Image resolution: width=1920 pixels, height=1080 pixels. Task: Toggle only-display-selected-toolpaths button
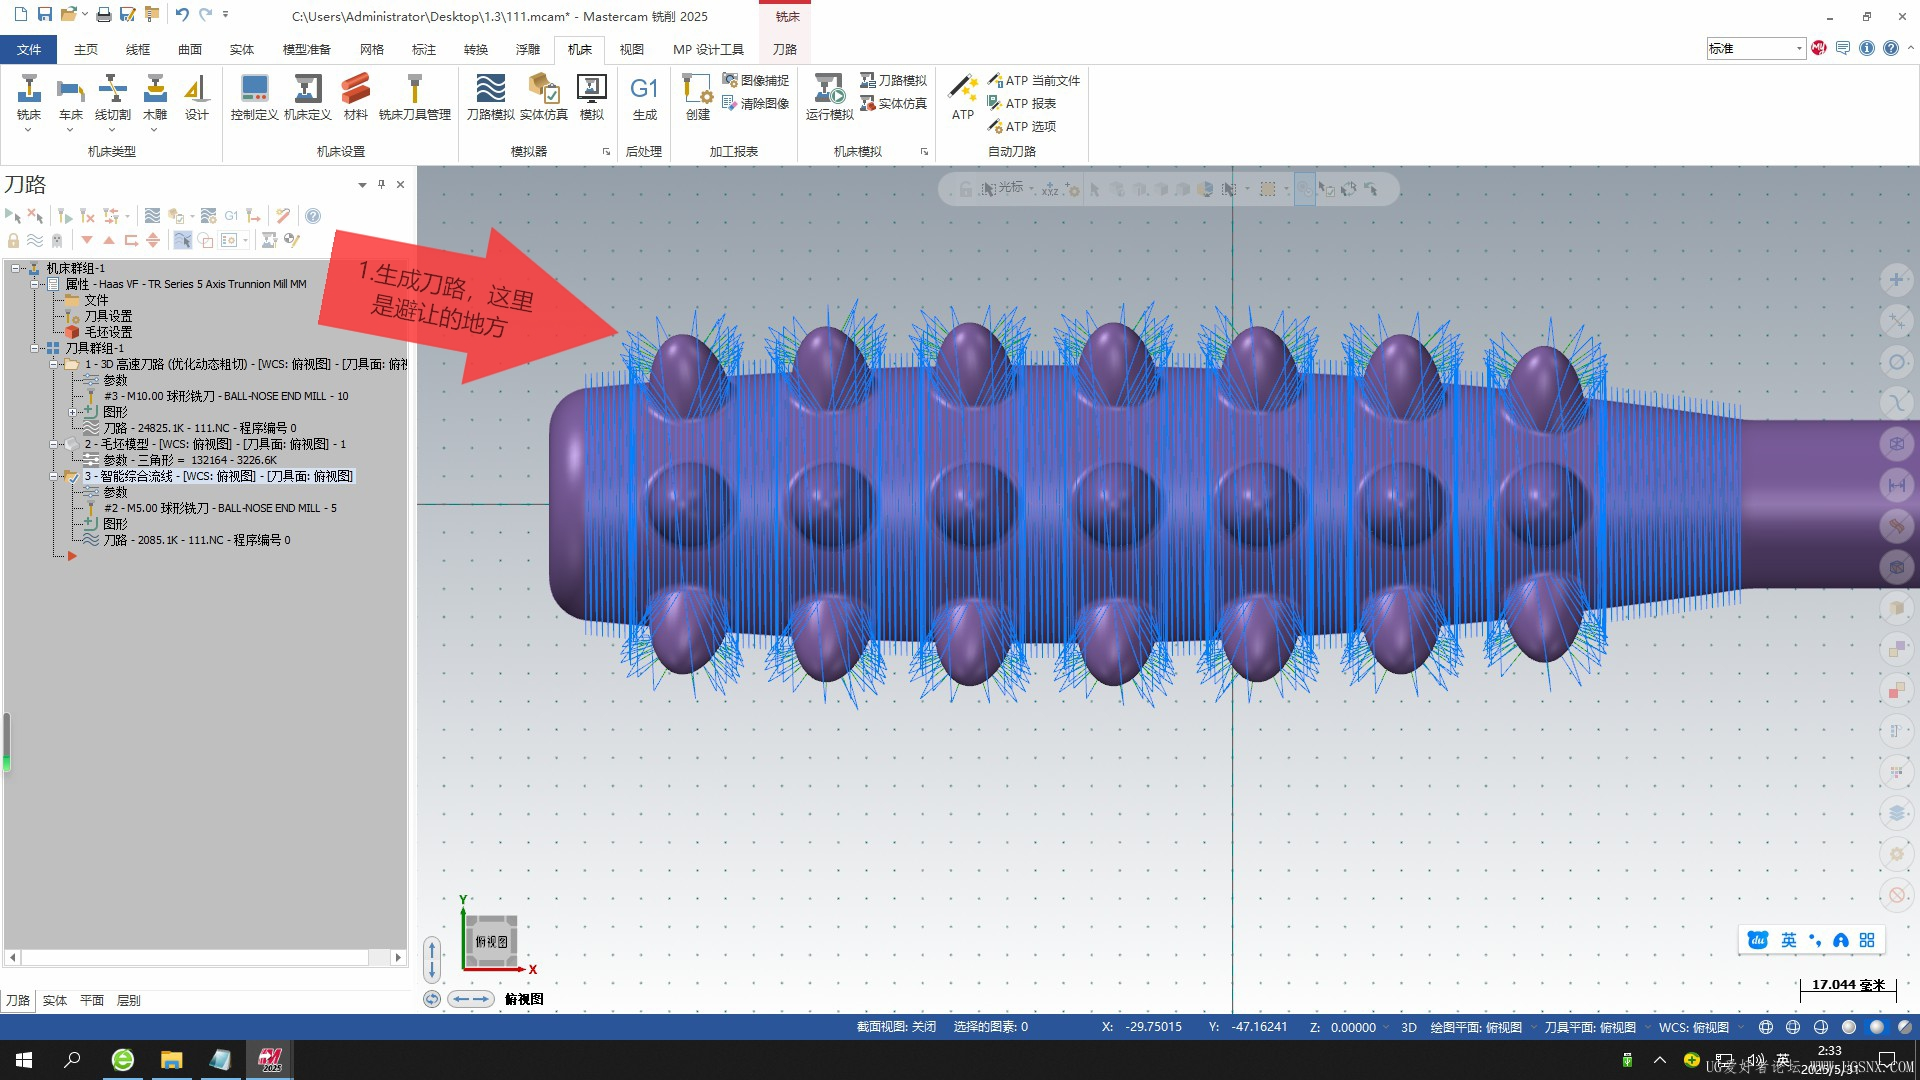pyautogui.click(x=183, y=240)
